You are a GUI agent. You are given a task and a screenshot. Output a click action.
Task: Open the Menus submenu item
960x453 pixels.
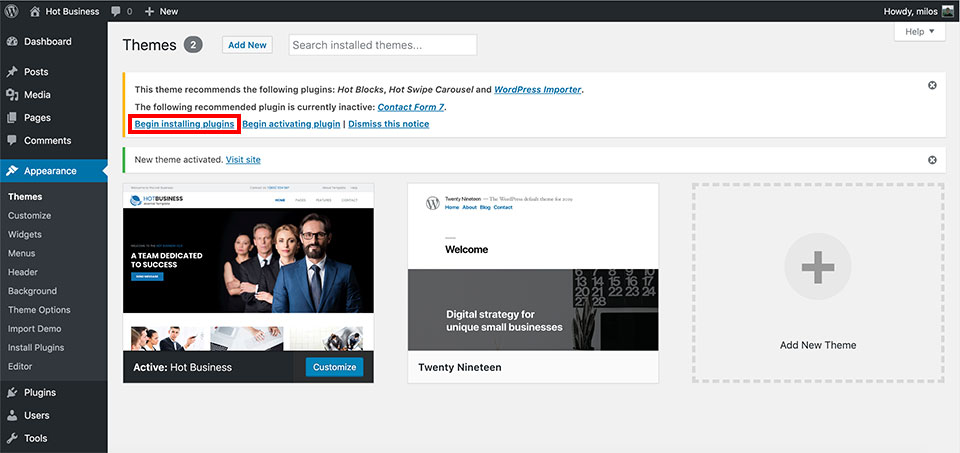pos(21,253)
